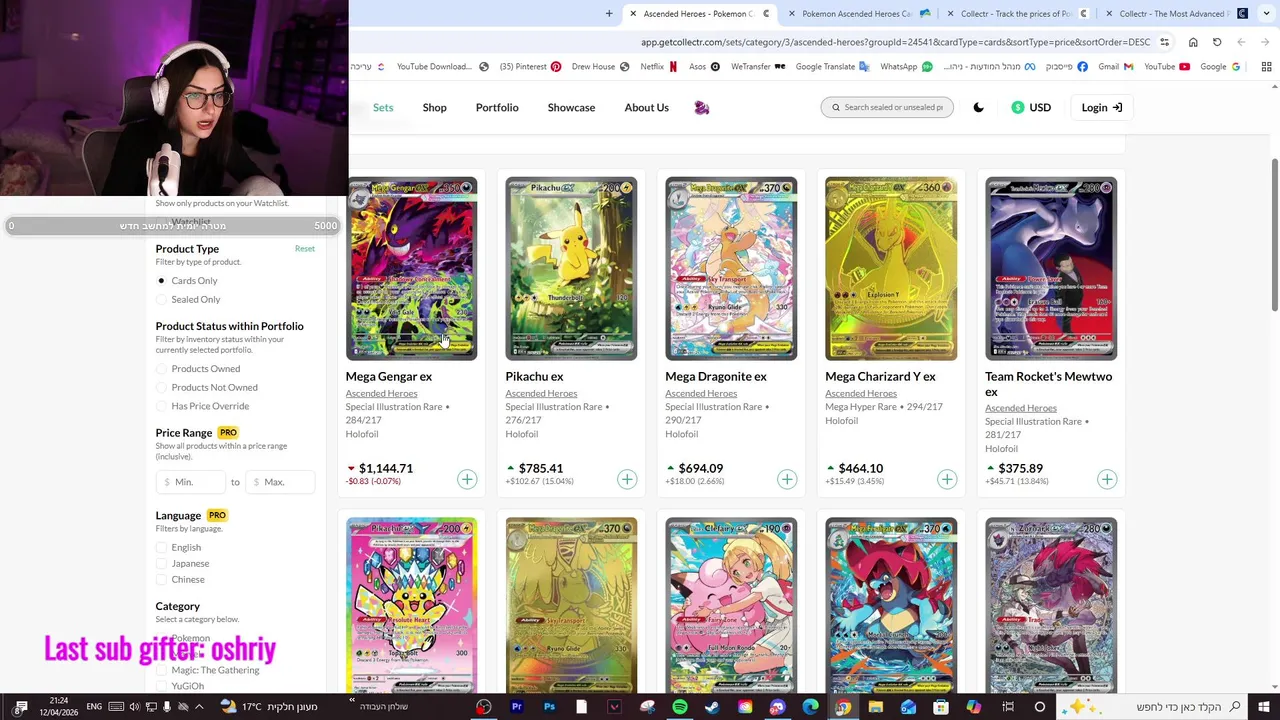Image resolution: width=1280 pixels, height=720 pixels.
Task: Click the Login button
Action: point(1101,107)
